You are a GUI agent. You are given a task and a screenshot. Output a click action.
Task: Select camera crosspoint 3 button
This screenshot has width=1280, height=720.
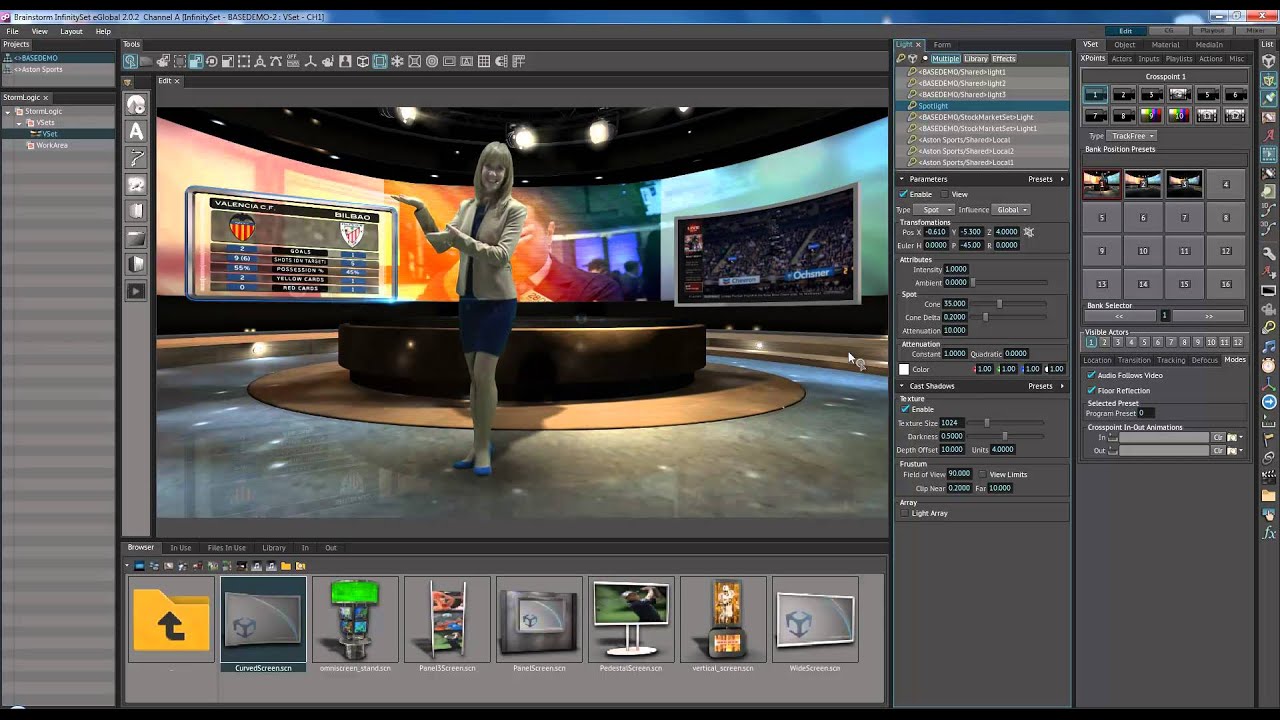pyautogui.click(x=1150, y=95)
